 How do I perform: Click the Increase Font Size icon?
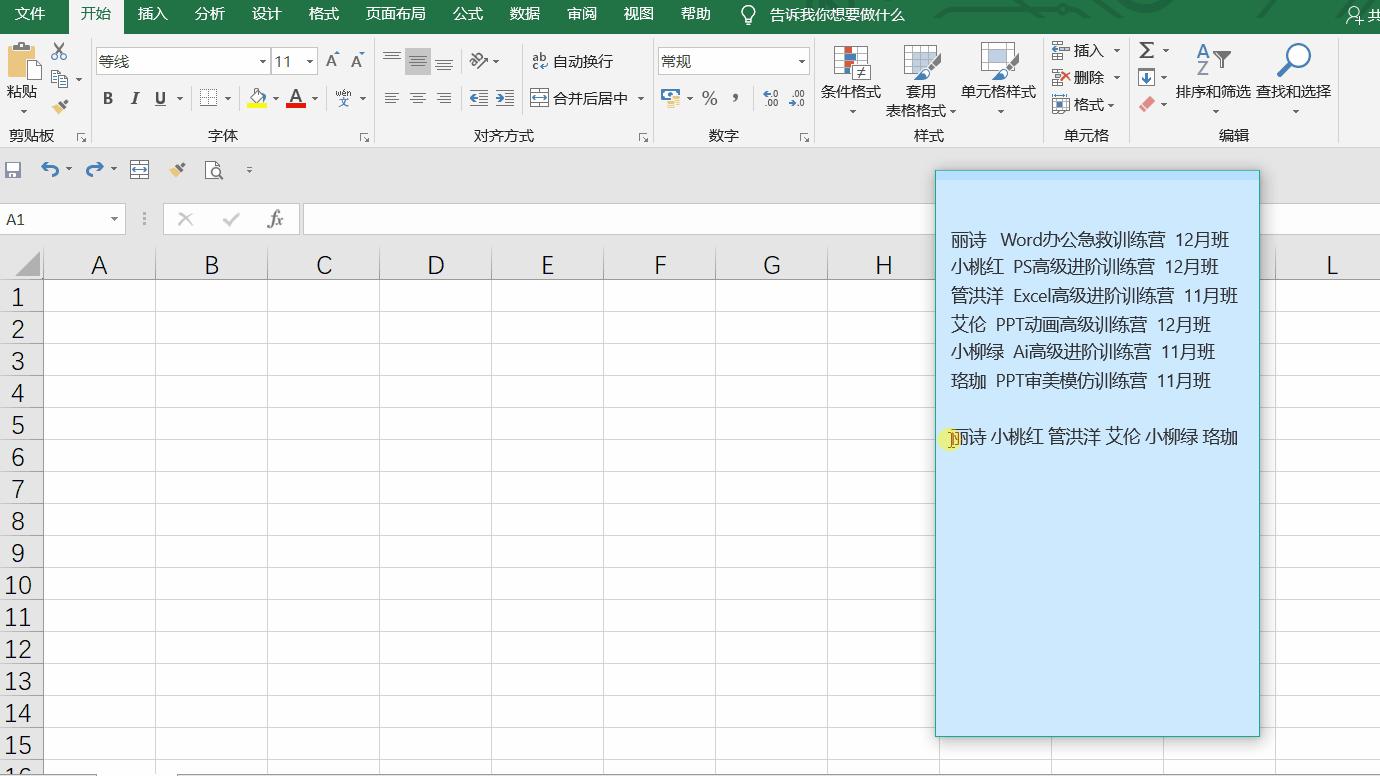click(x=332, y=61)
